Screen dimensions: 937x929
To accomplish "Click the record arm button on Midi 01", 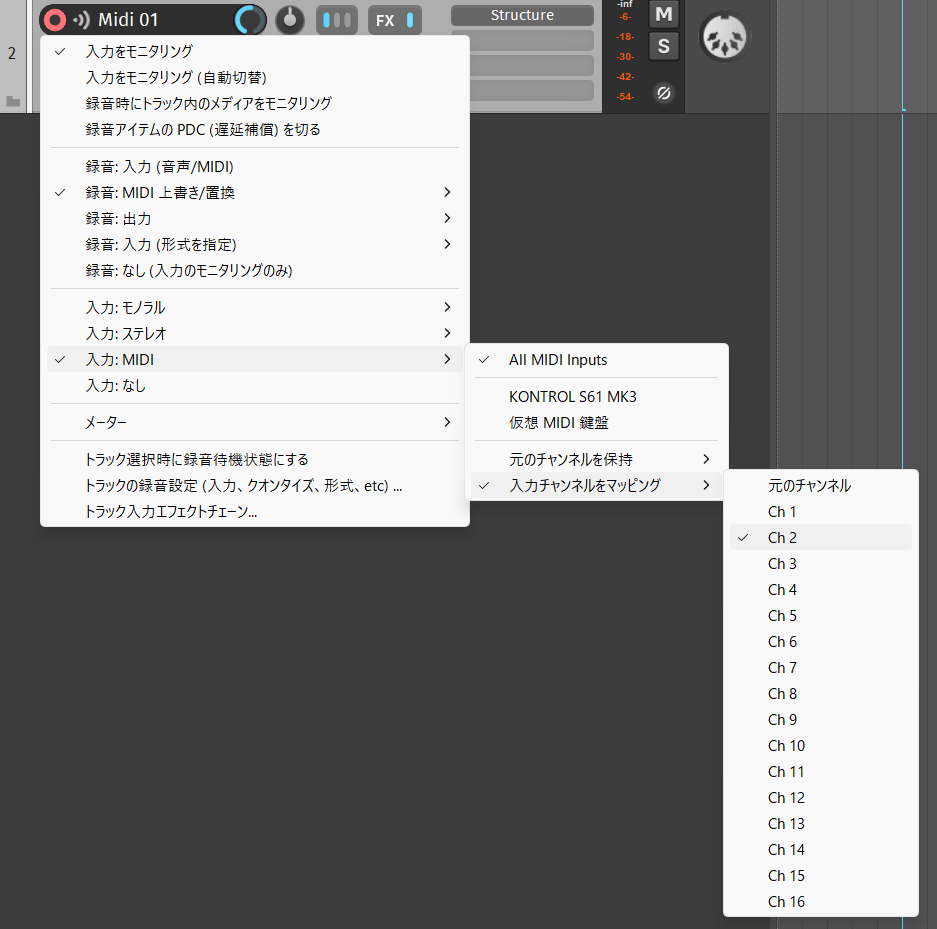I will (56, 20).
